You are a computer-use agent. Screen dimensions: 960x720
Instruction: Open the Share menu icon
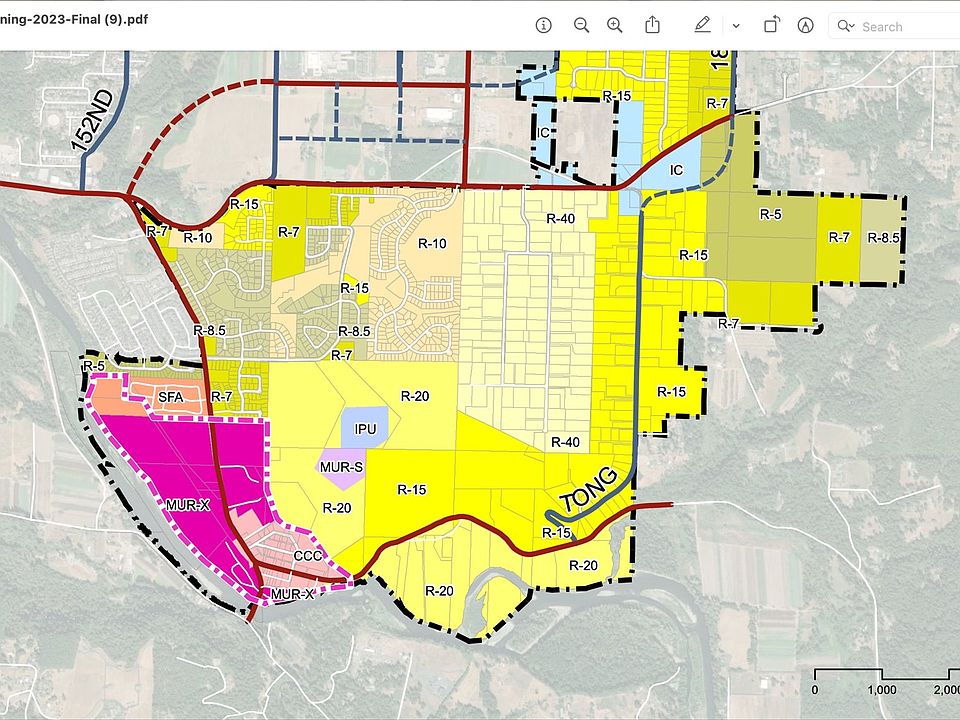pyautogui.click(x=652, y=25)
